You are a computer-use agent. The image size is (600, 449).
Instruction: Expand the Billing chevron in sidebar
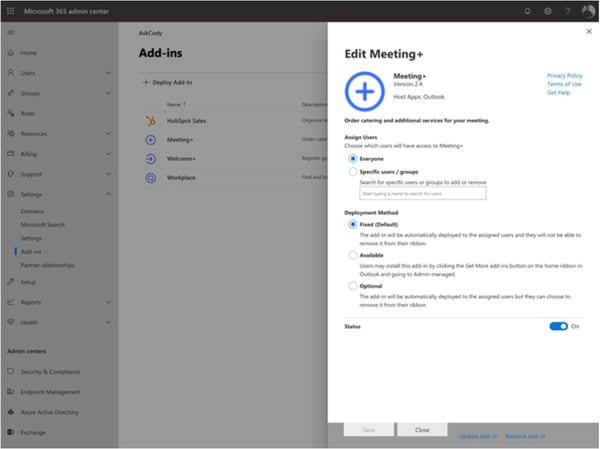click(109, 153)
